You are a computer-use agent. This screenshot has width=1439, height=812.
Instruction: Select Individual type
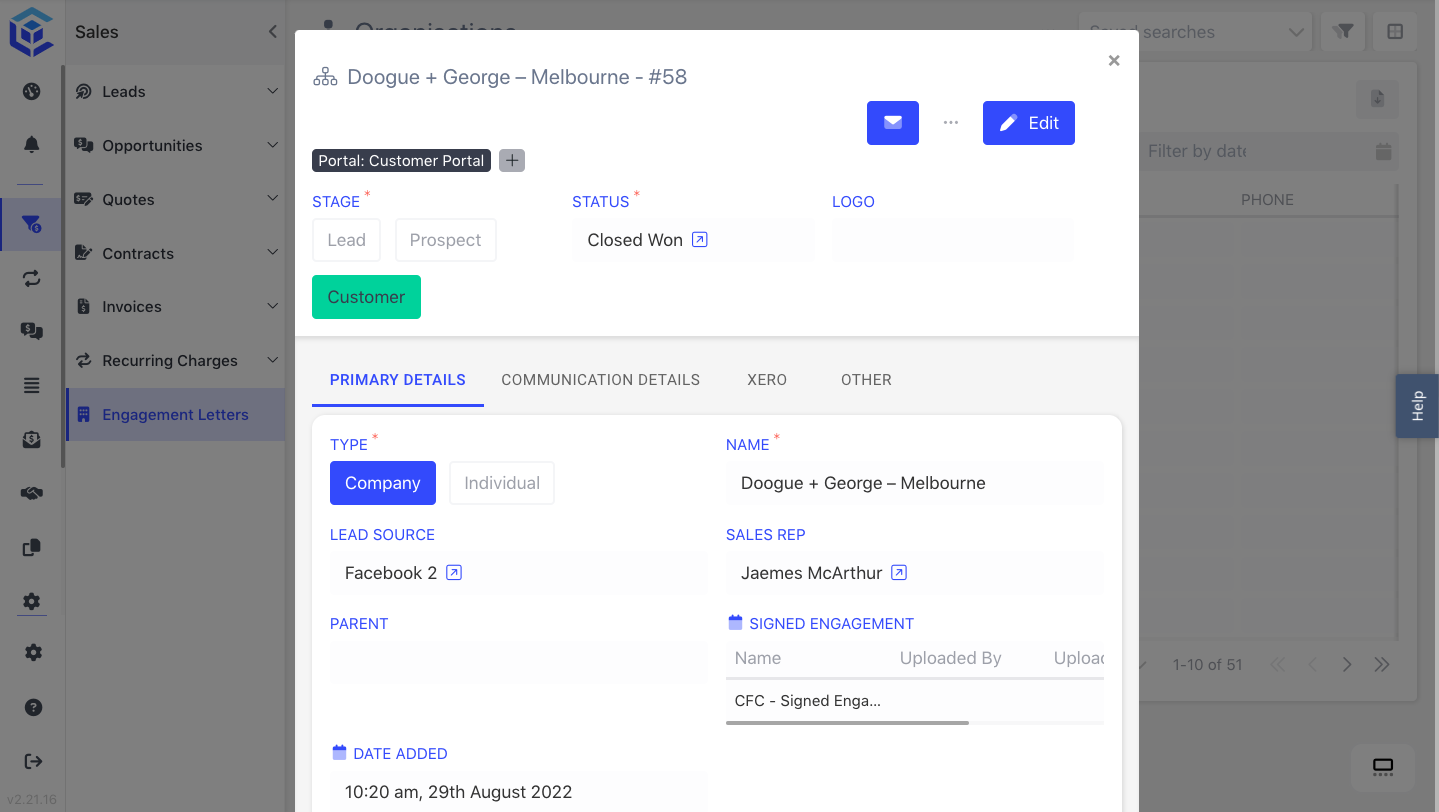502,483
